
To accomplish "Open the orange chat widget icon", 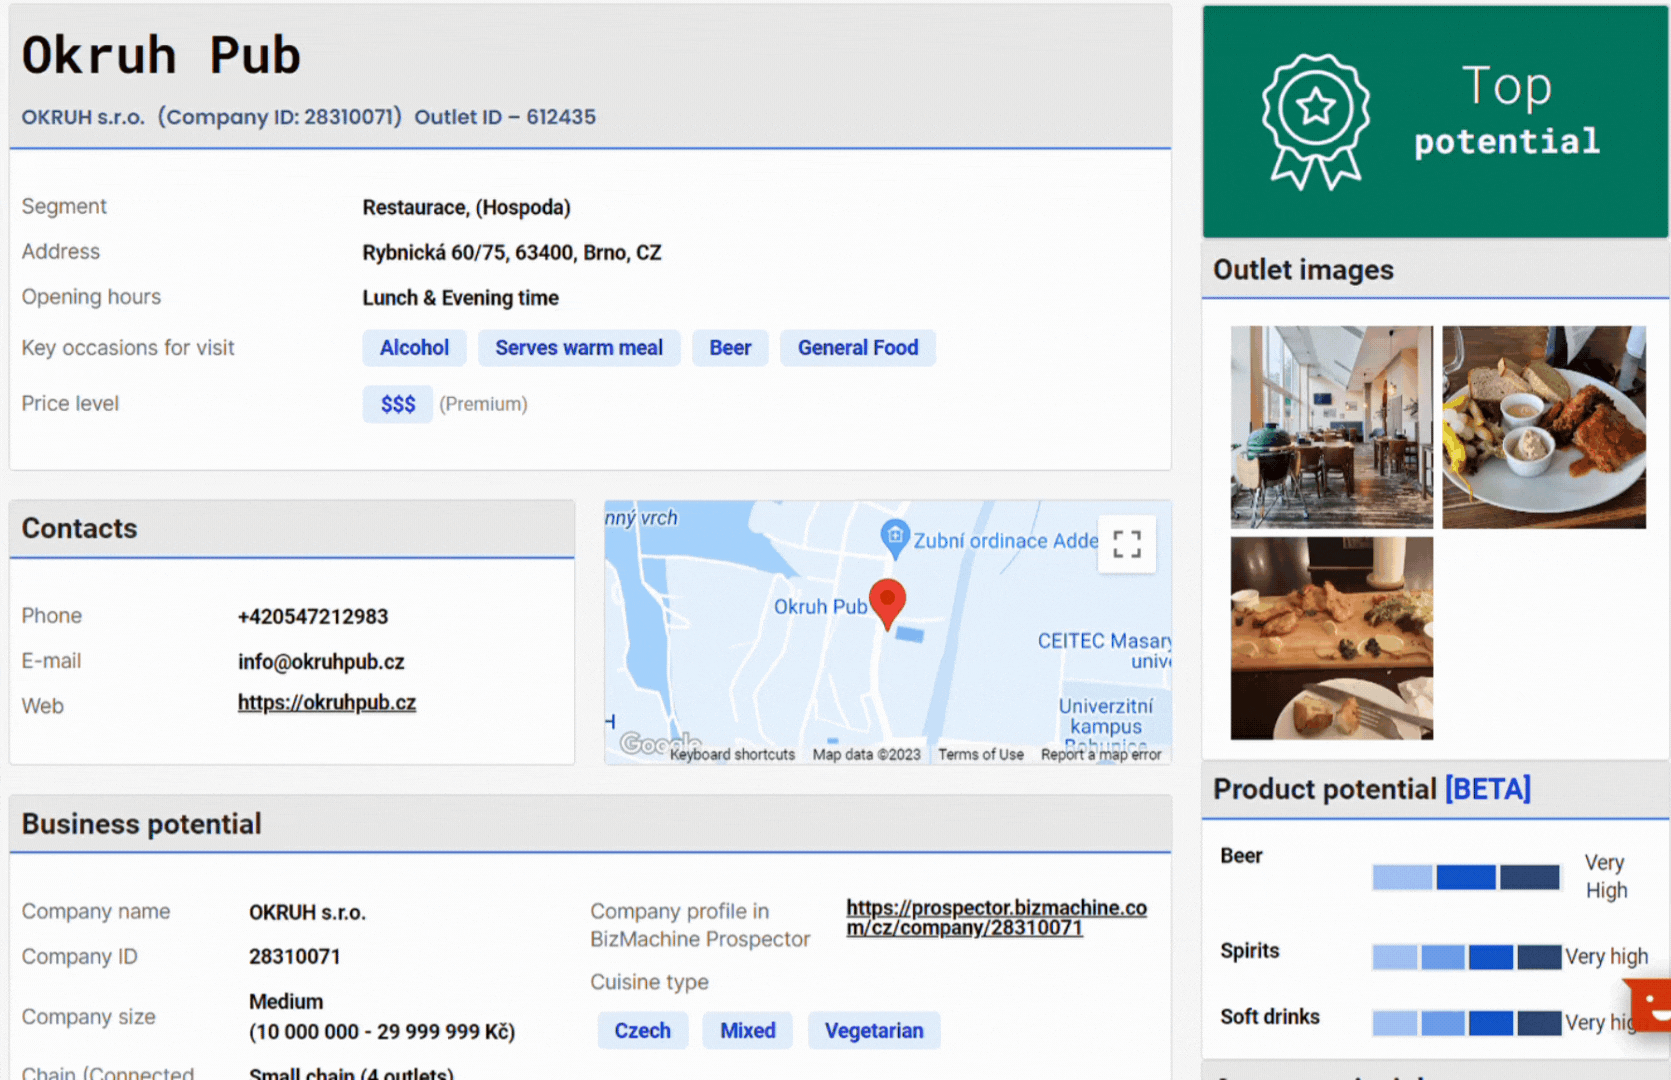I will coord(1650,1004).
